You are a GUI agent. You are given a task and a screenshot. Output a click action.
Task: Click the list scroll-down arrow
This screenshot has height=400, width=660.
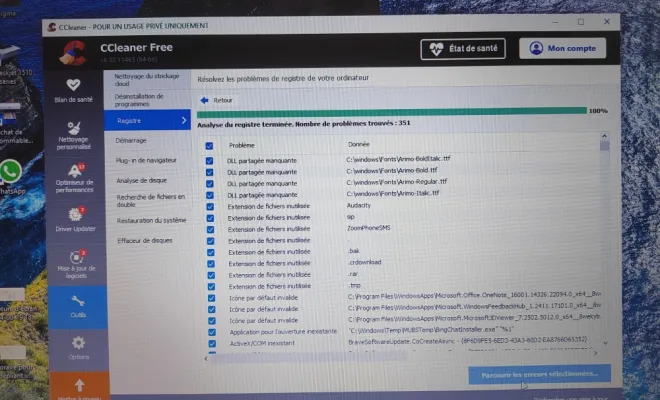coord(605,343)
